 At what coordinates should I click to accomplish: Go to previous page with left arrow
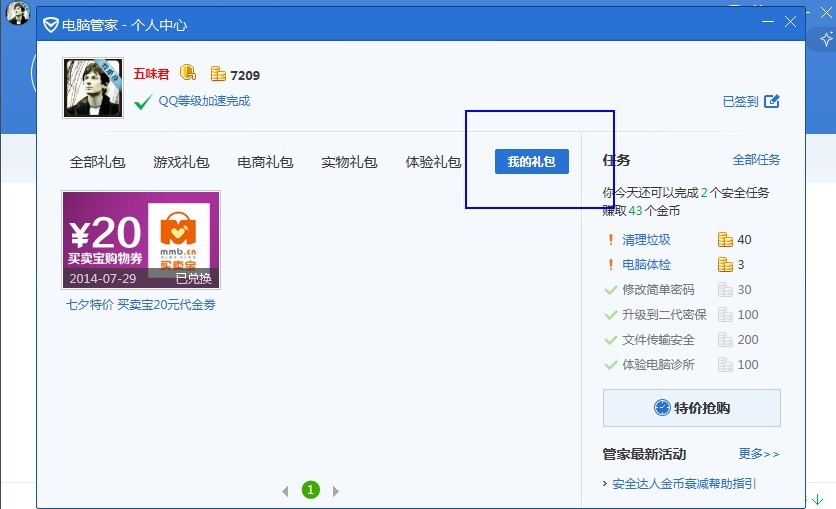285,491
